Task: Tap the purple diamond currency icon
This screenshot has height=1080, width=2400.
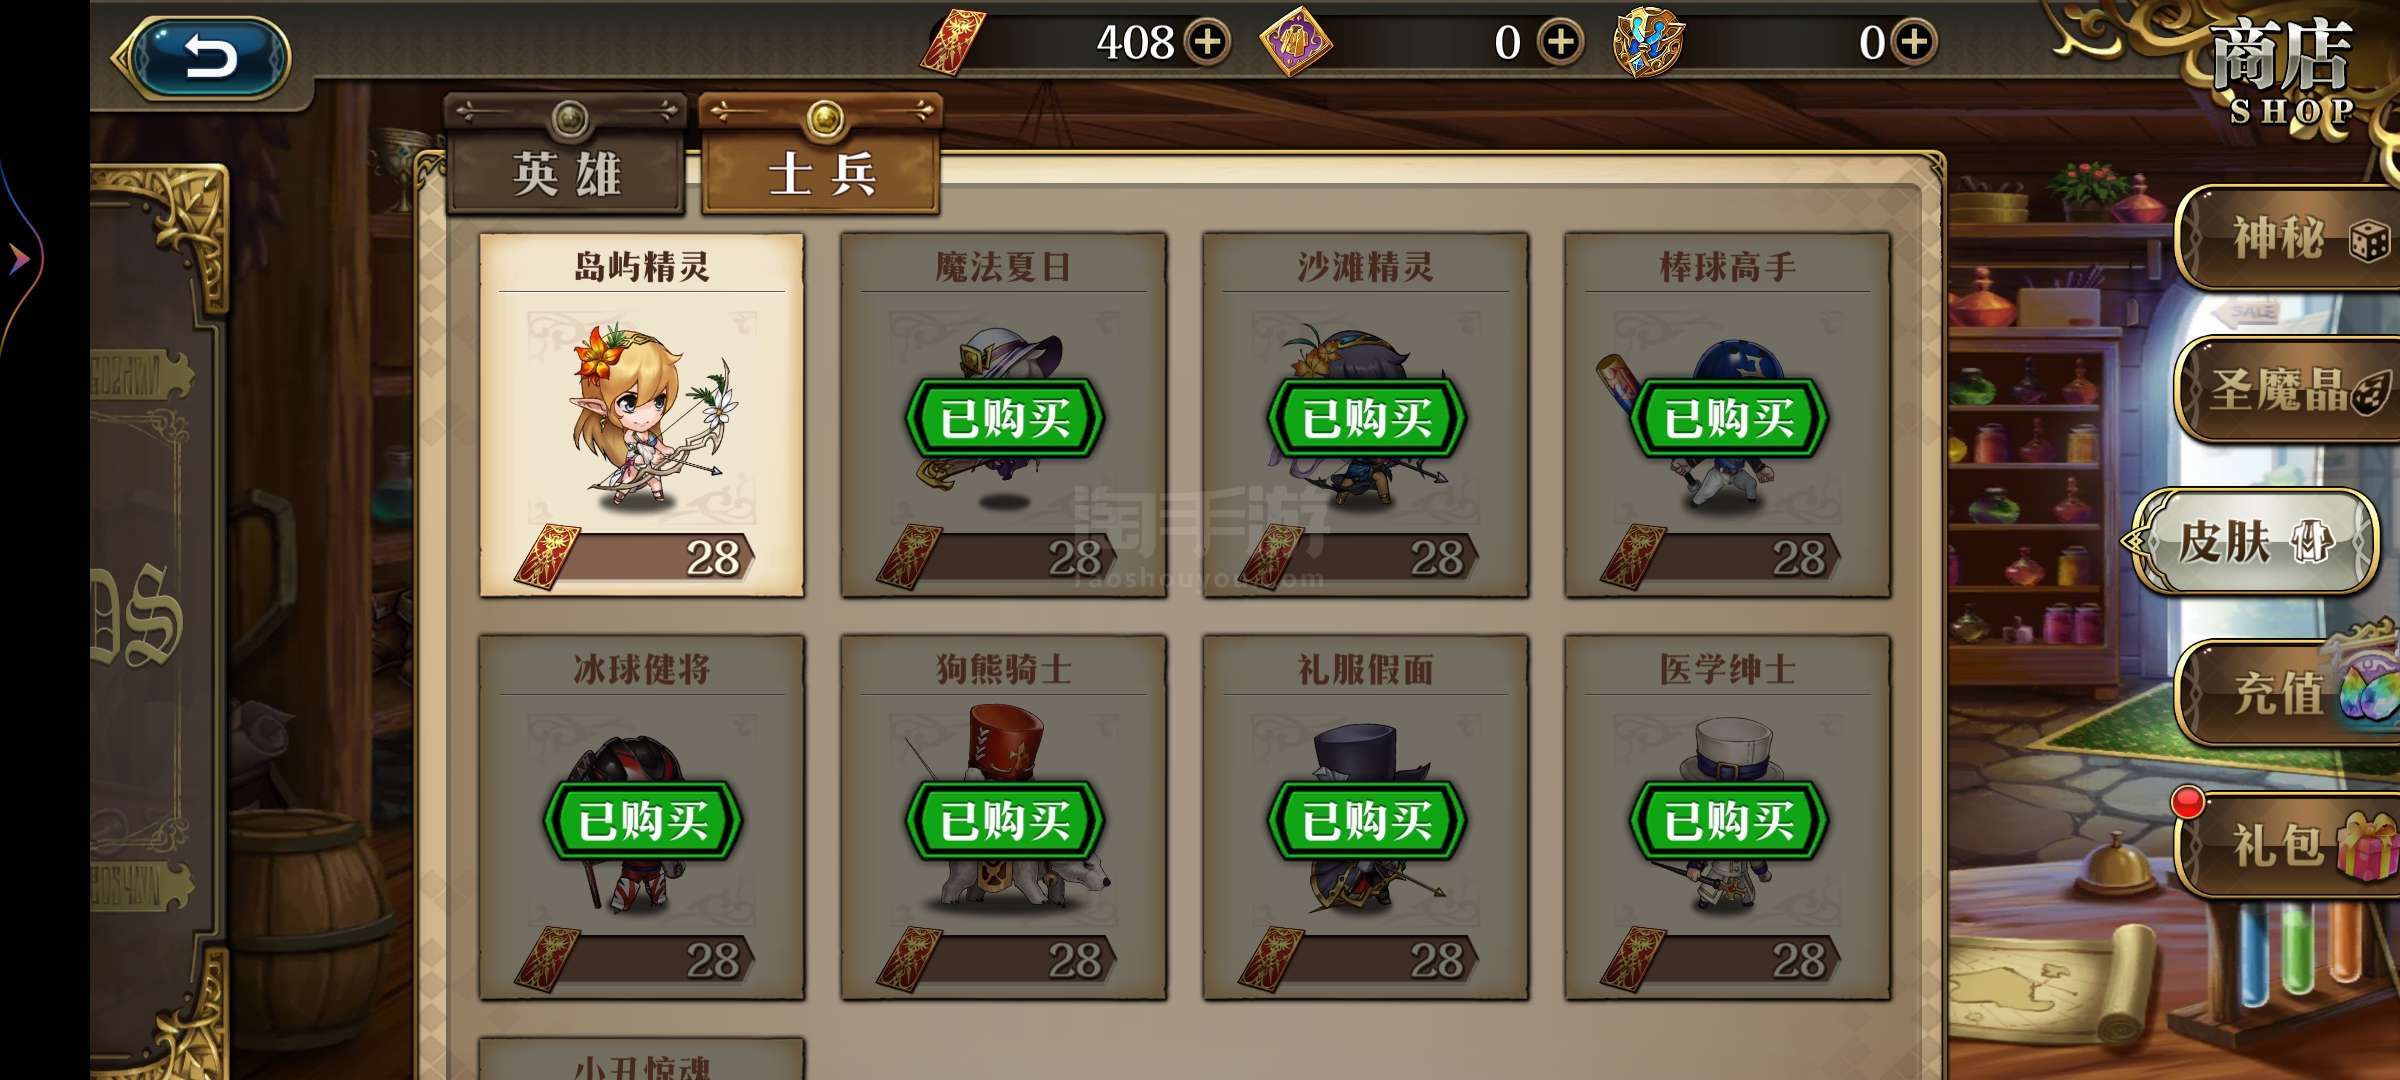Action: point(1295,42)
